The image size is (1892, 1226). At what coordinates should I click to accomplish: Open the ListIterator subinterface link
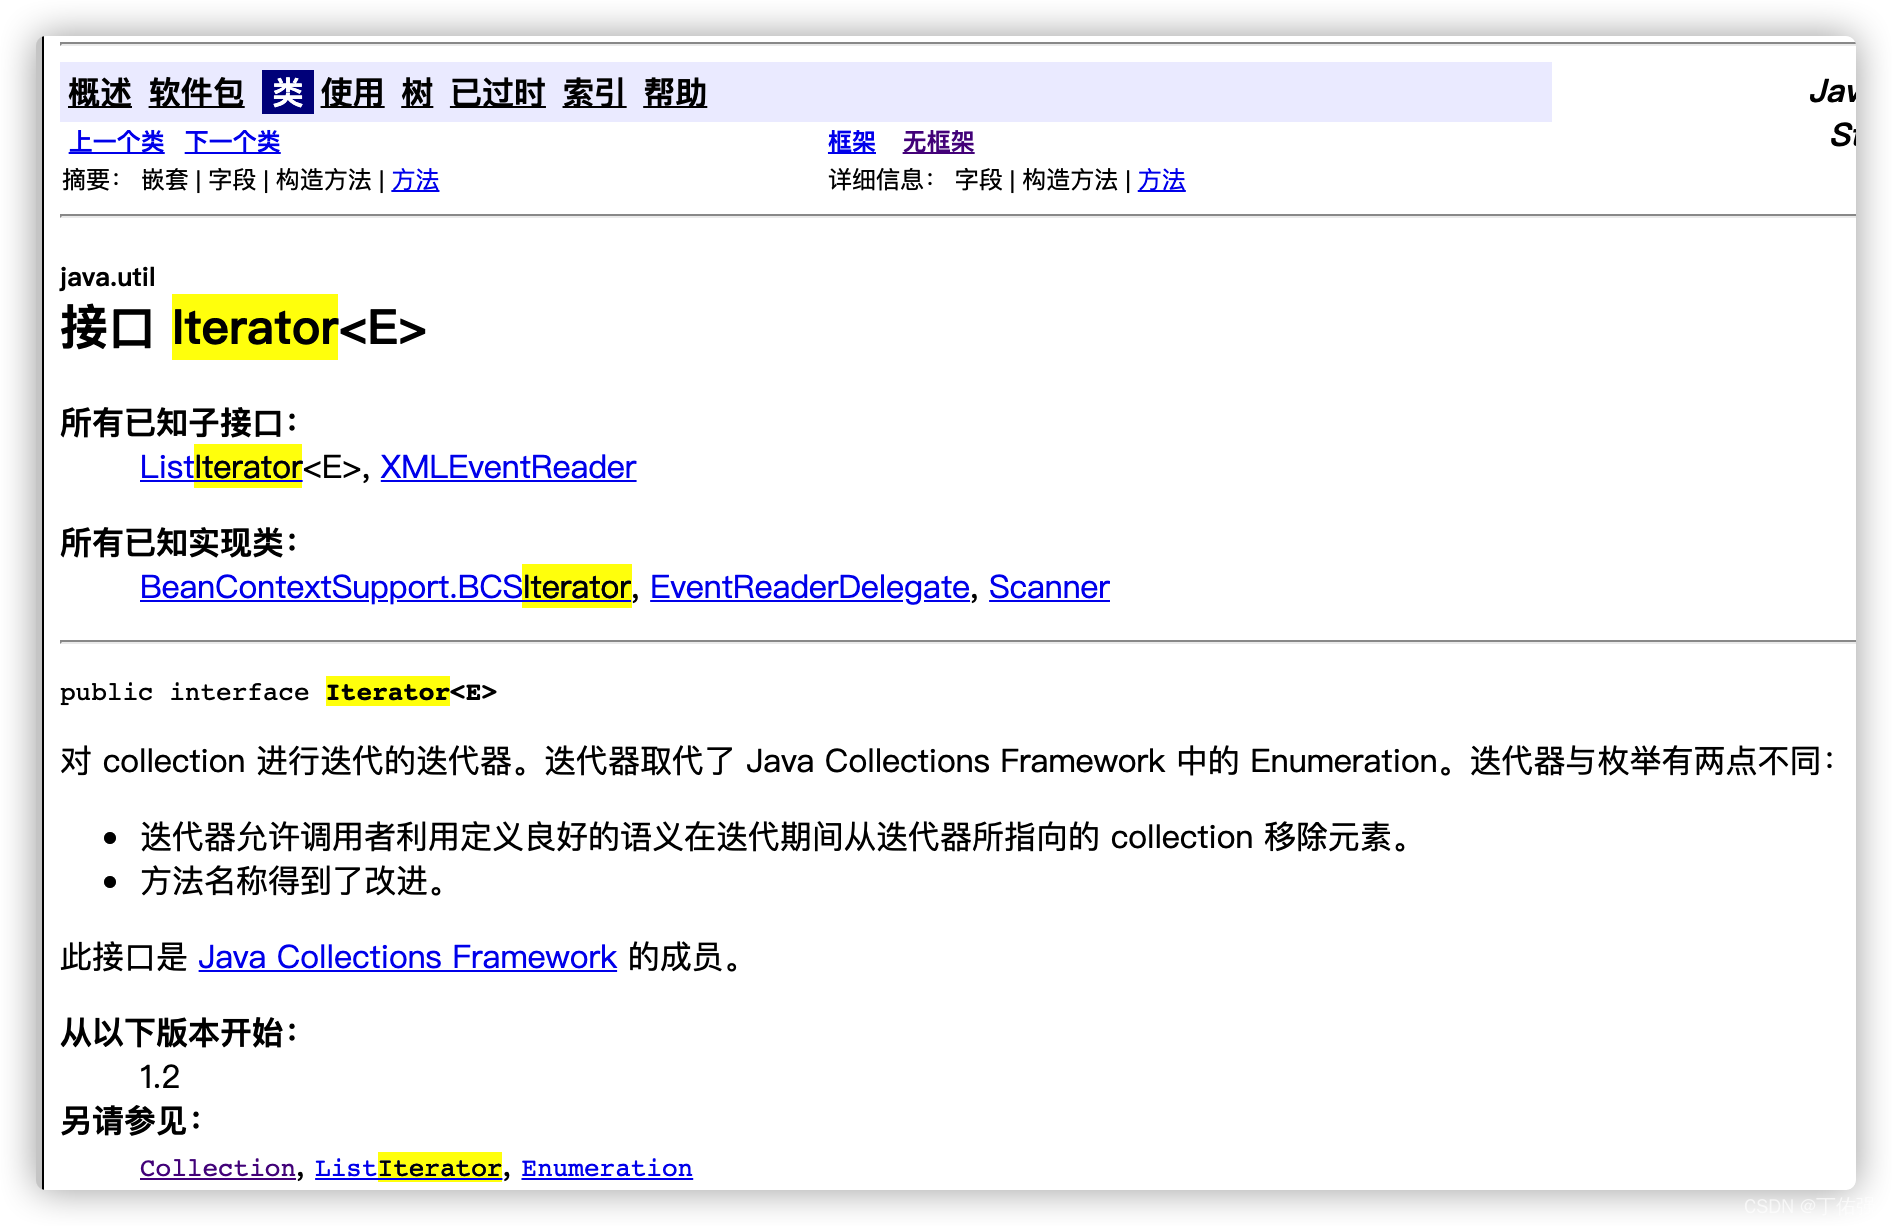click(221, 467)
